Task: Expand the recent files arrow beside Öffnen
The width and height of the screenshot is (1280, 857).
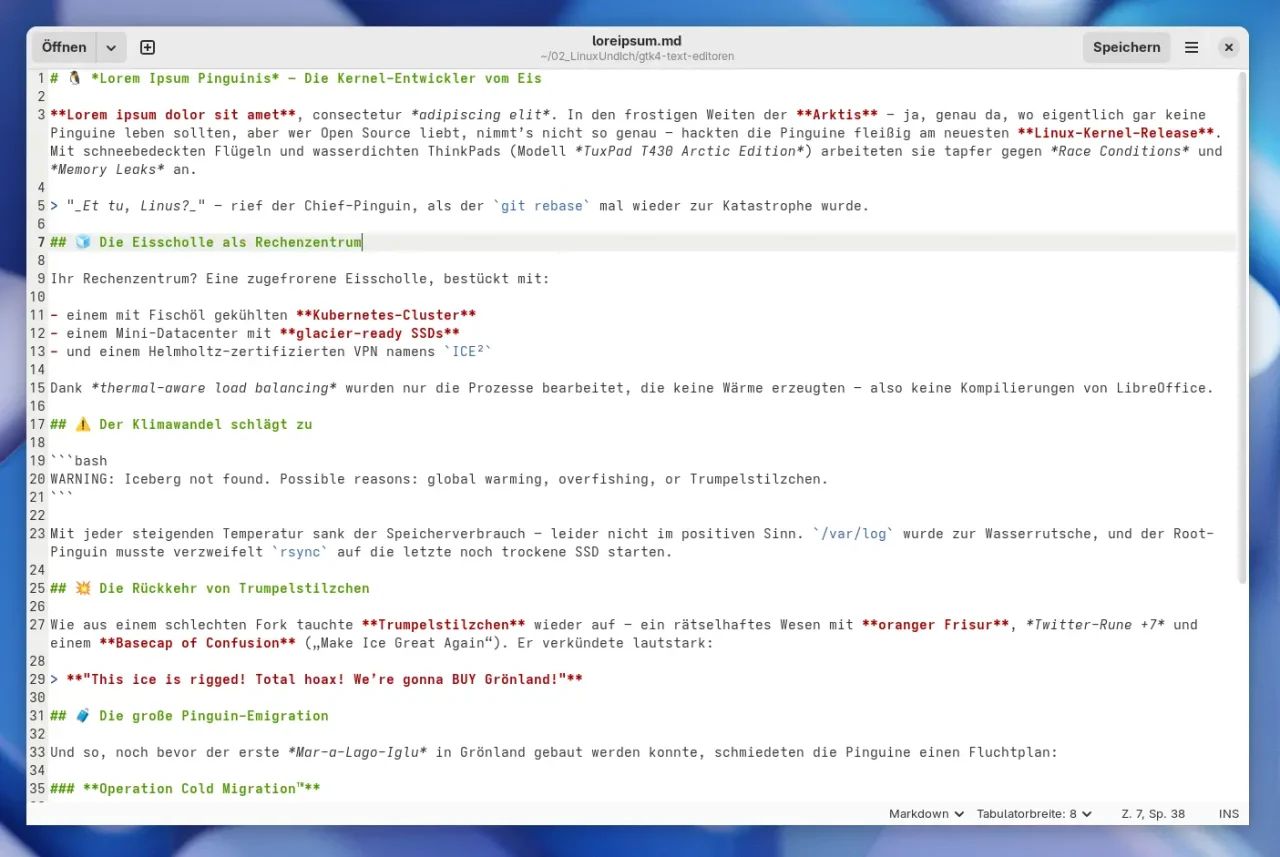Action: [111, 47]
